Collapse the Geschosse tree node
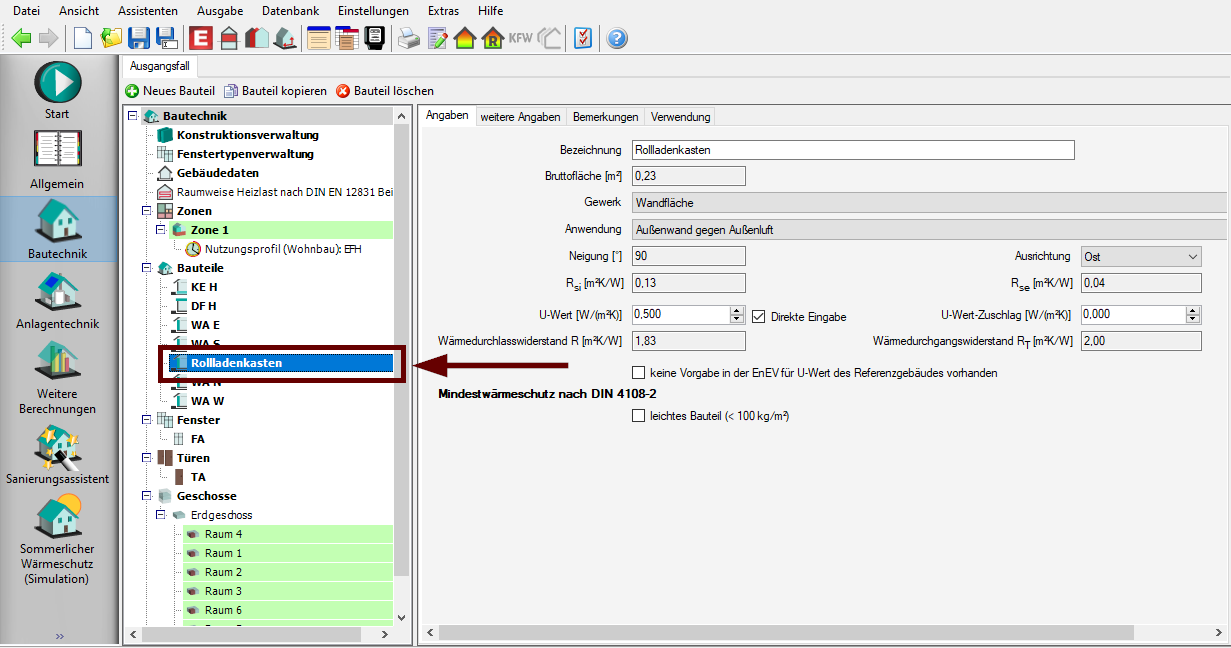Screen dimensions: 1231x648 tap(147, 496)
